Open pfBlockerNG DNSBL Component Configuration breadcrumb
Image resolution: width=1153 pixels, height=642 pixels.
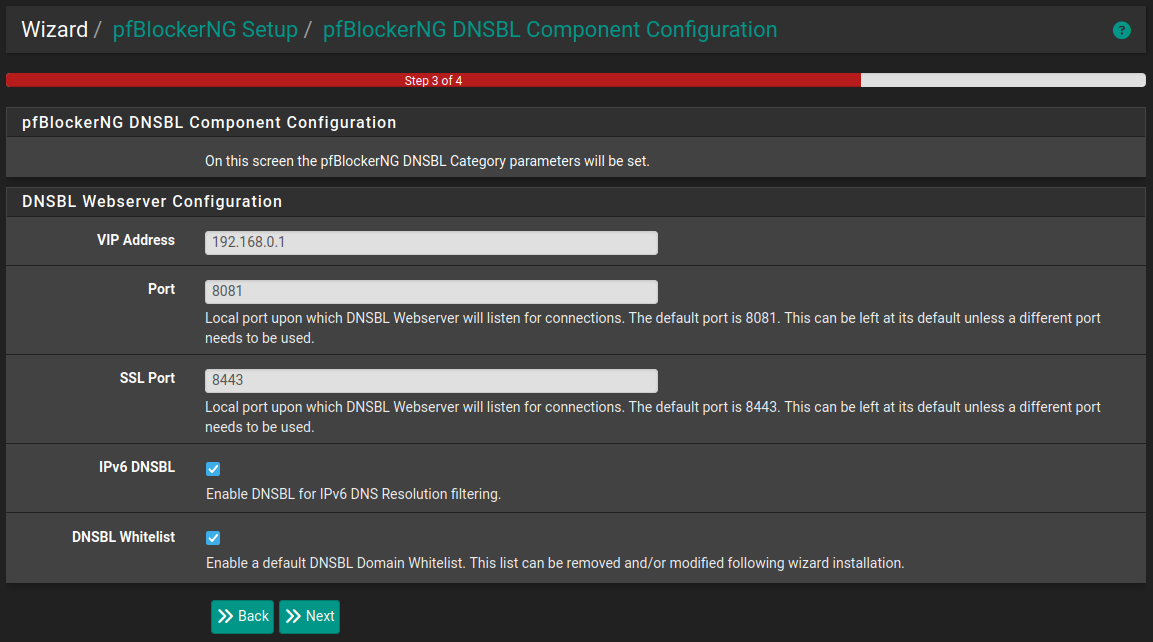(550, 29)
